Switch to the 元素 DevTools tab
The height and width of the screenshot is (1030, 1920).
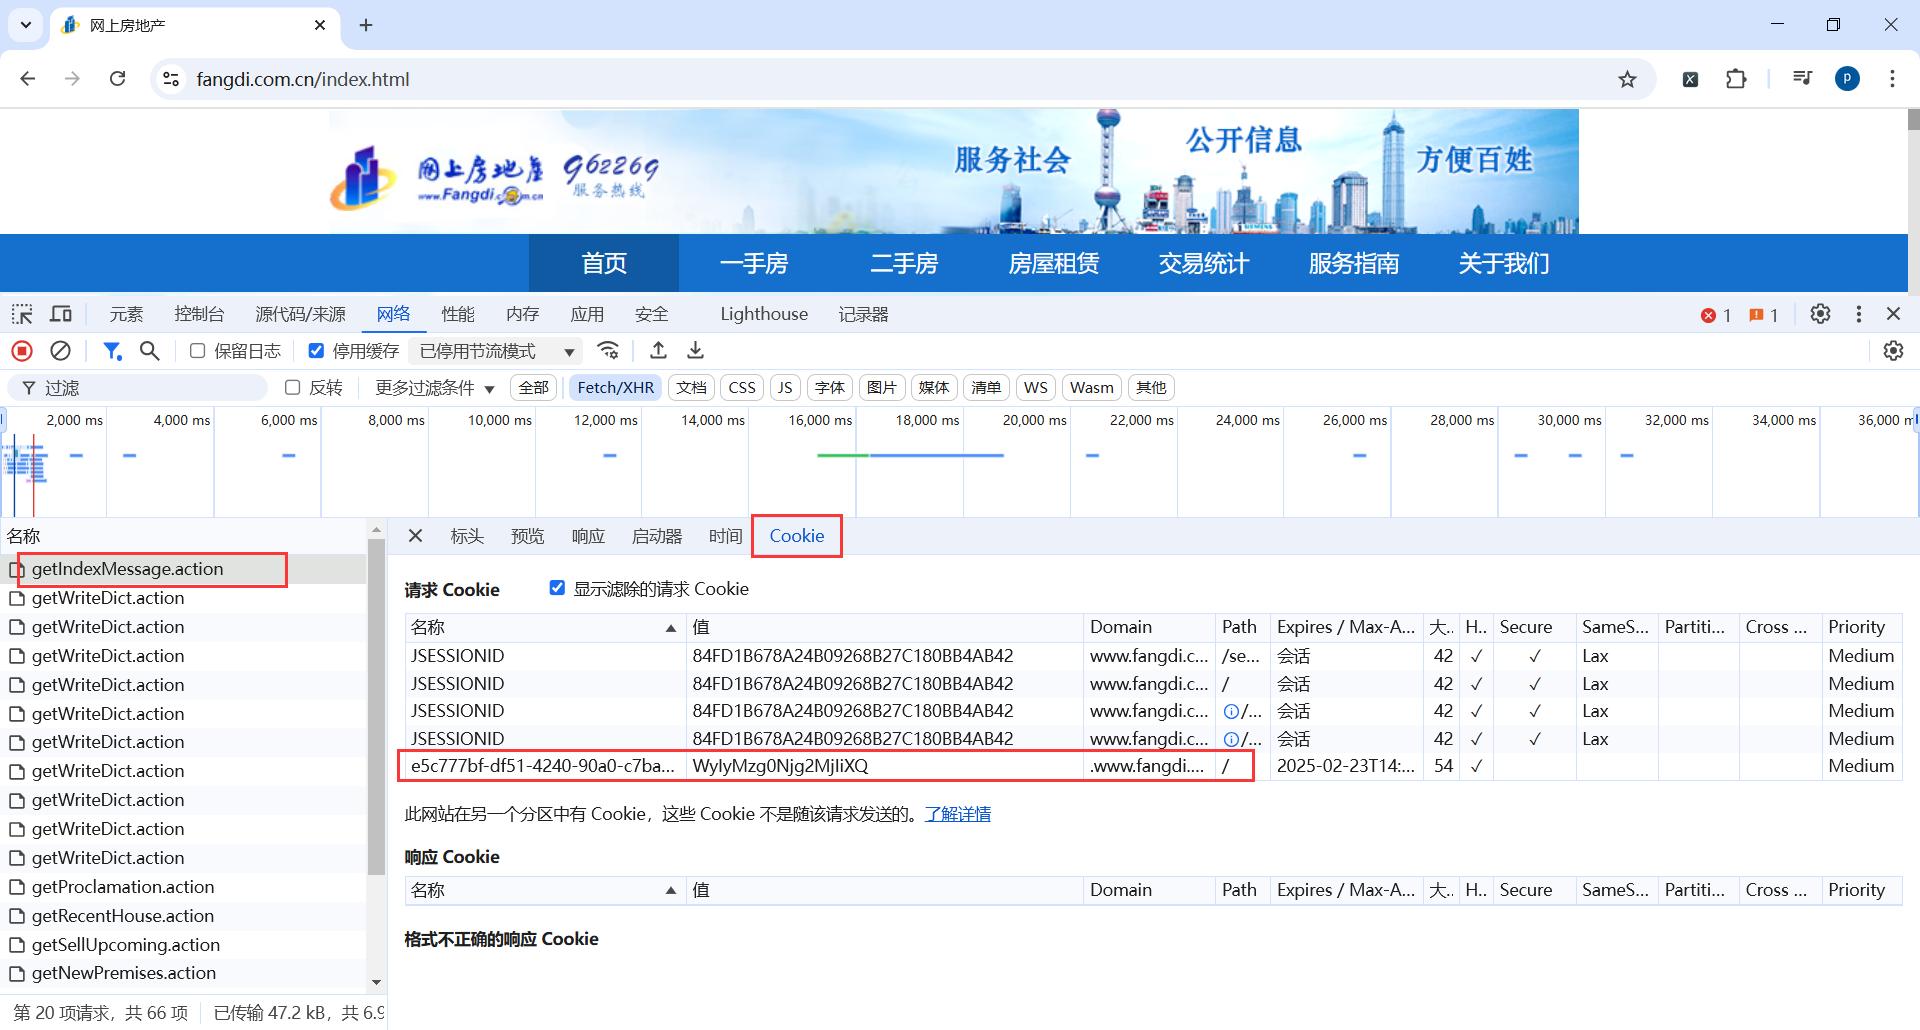[126, 314]
